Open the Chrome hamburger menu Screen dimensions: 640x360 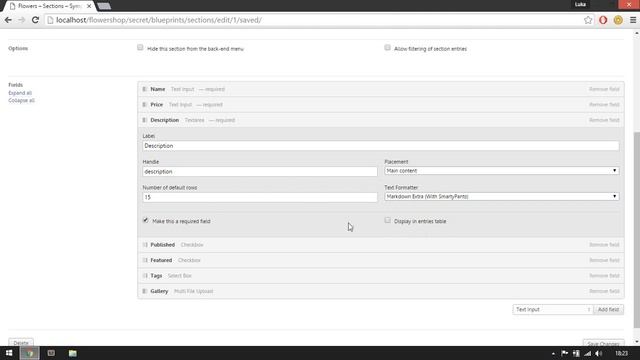(x=633, y=20)
